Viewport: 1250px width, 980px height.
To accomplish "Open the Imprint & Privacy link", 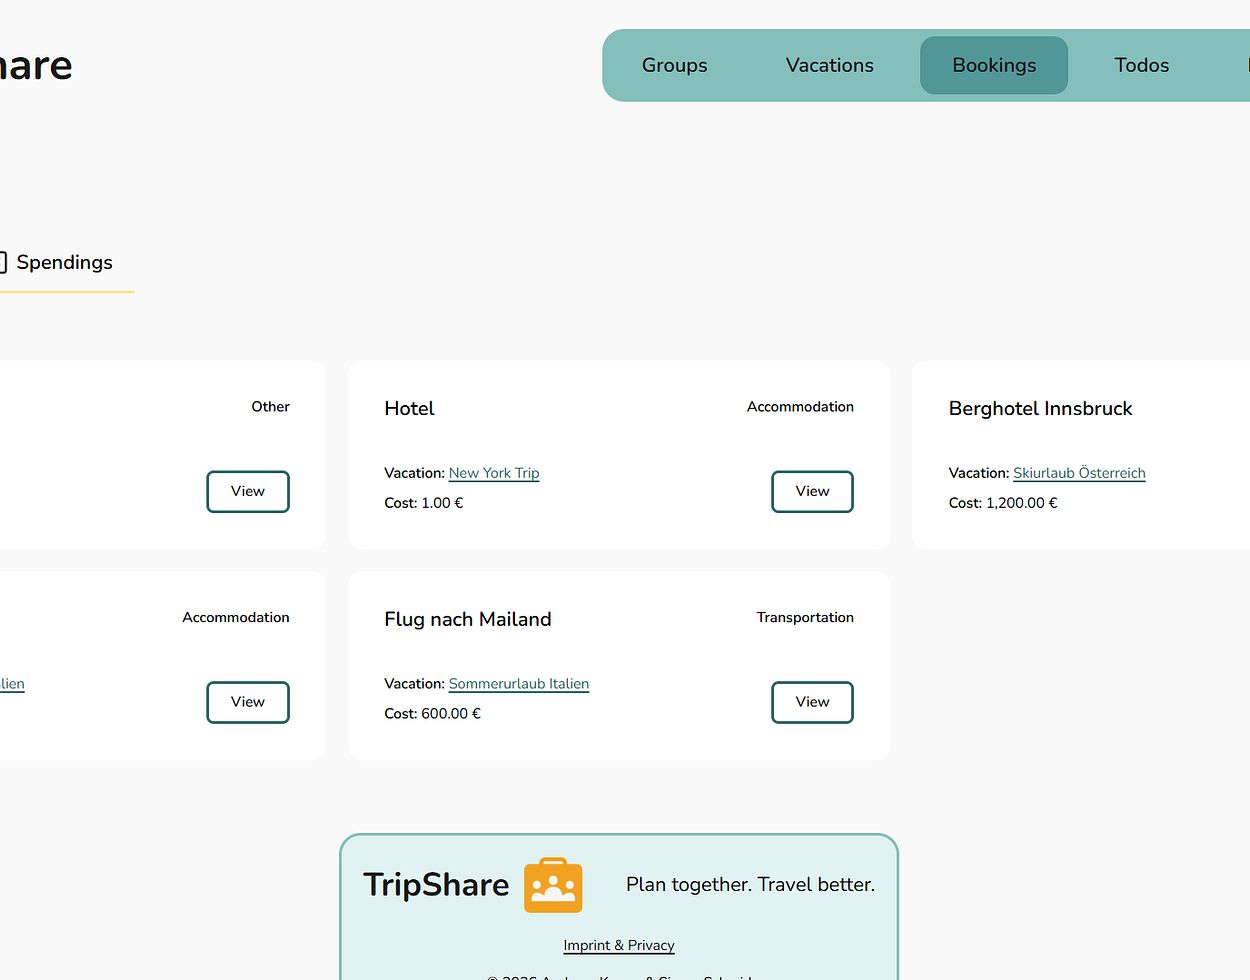I will tap(618, 945).
